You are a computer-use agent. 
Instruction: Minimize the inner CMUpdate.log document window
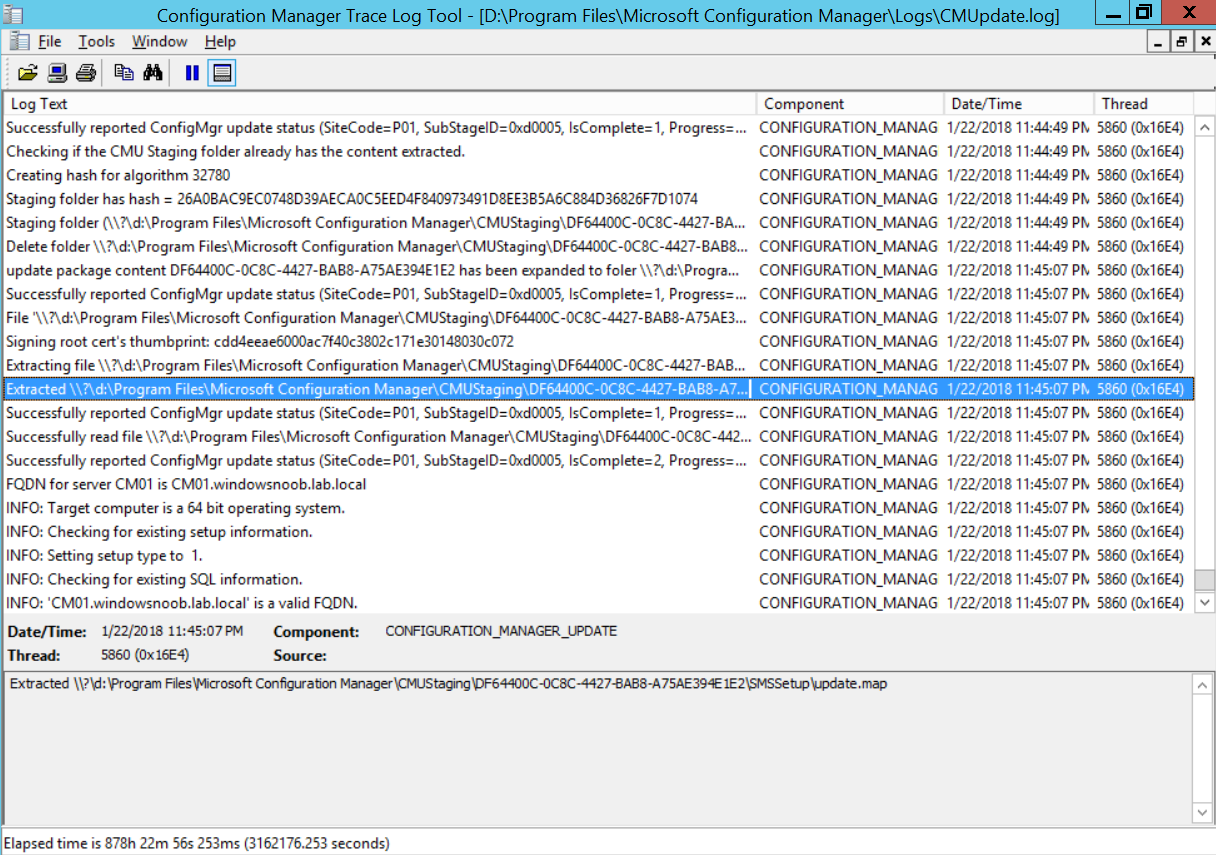[x=1159, y=41]
